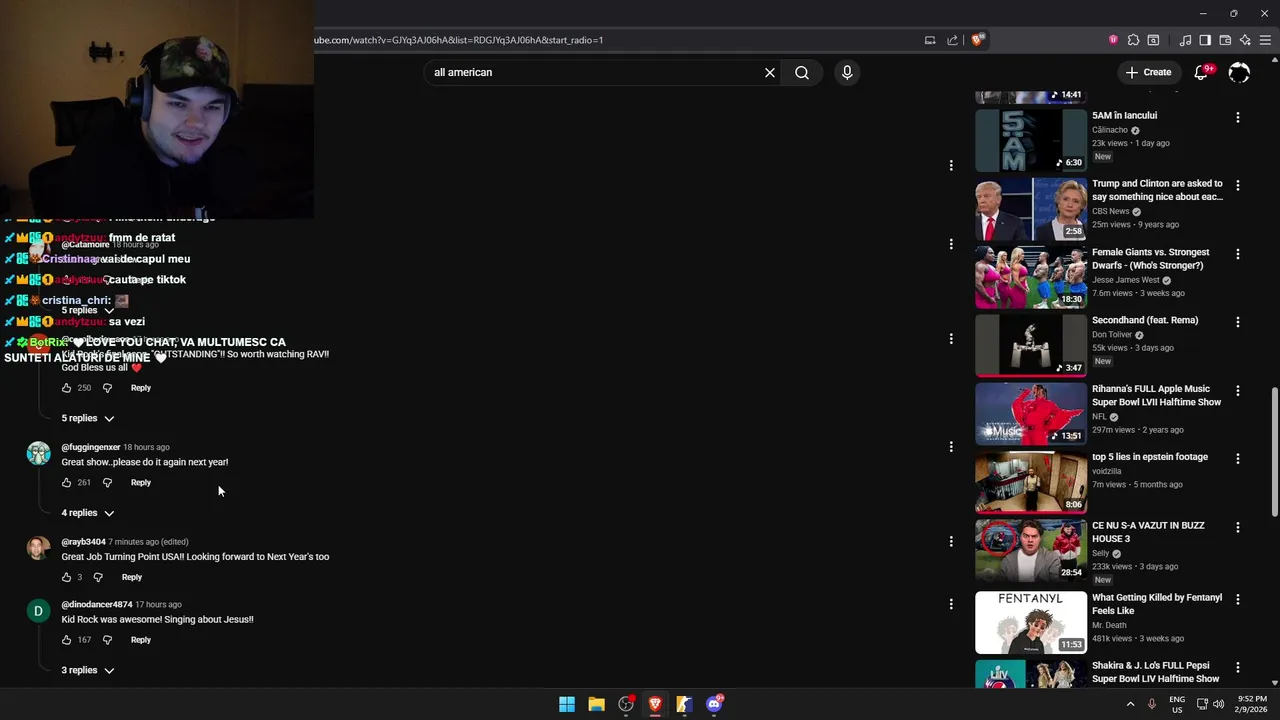Start voice search with the microphone icon
This screenshot has width=1280, height=720.
847,72
